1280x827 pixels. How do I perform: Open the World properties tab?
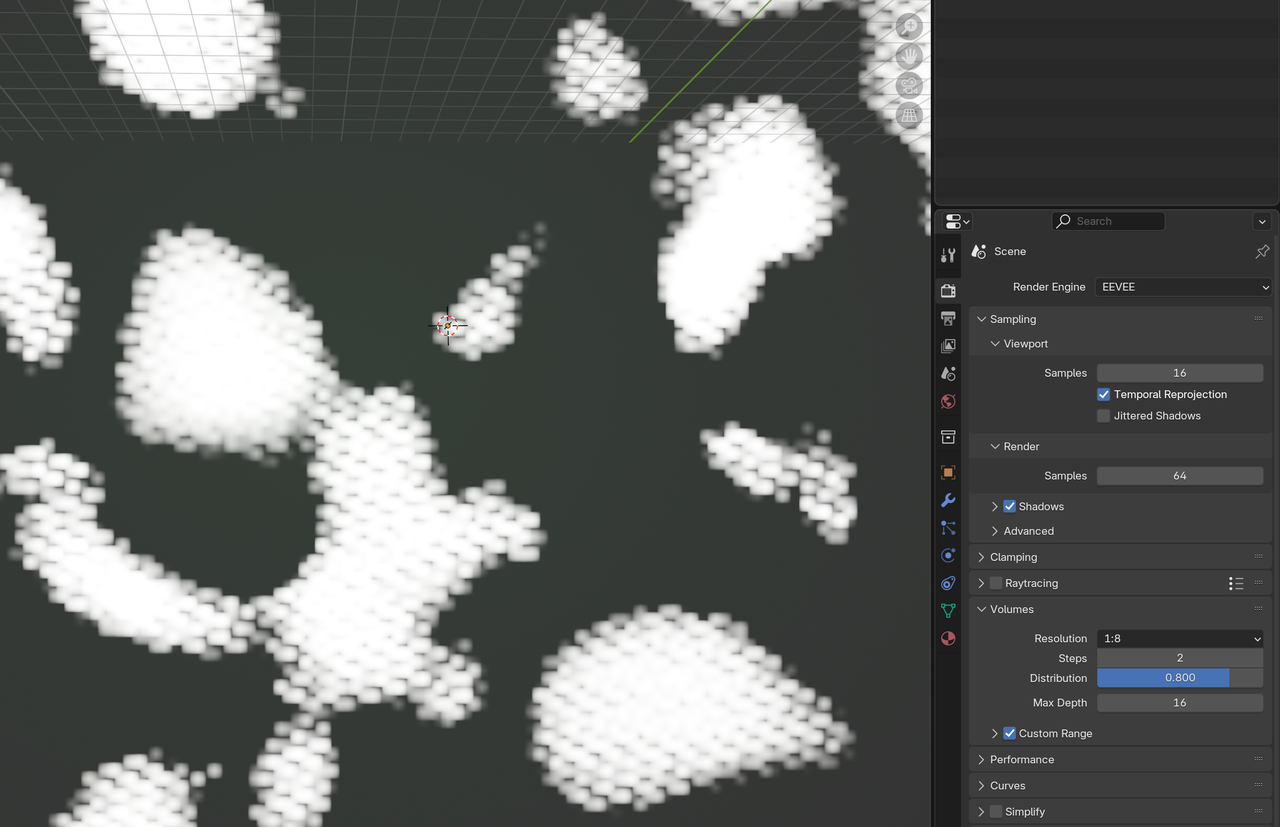[948, 401]
